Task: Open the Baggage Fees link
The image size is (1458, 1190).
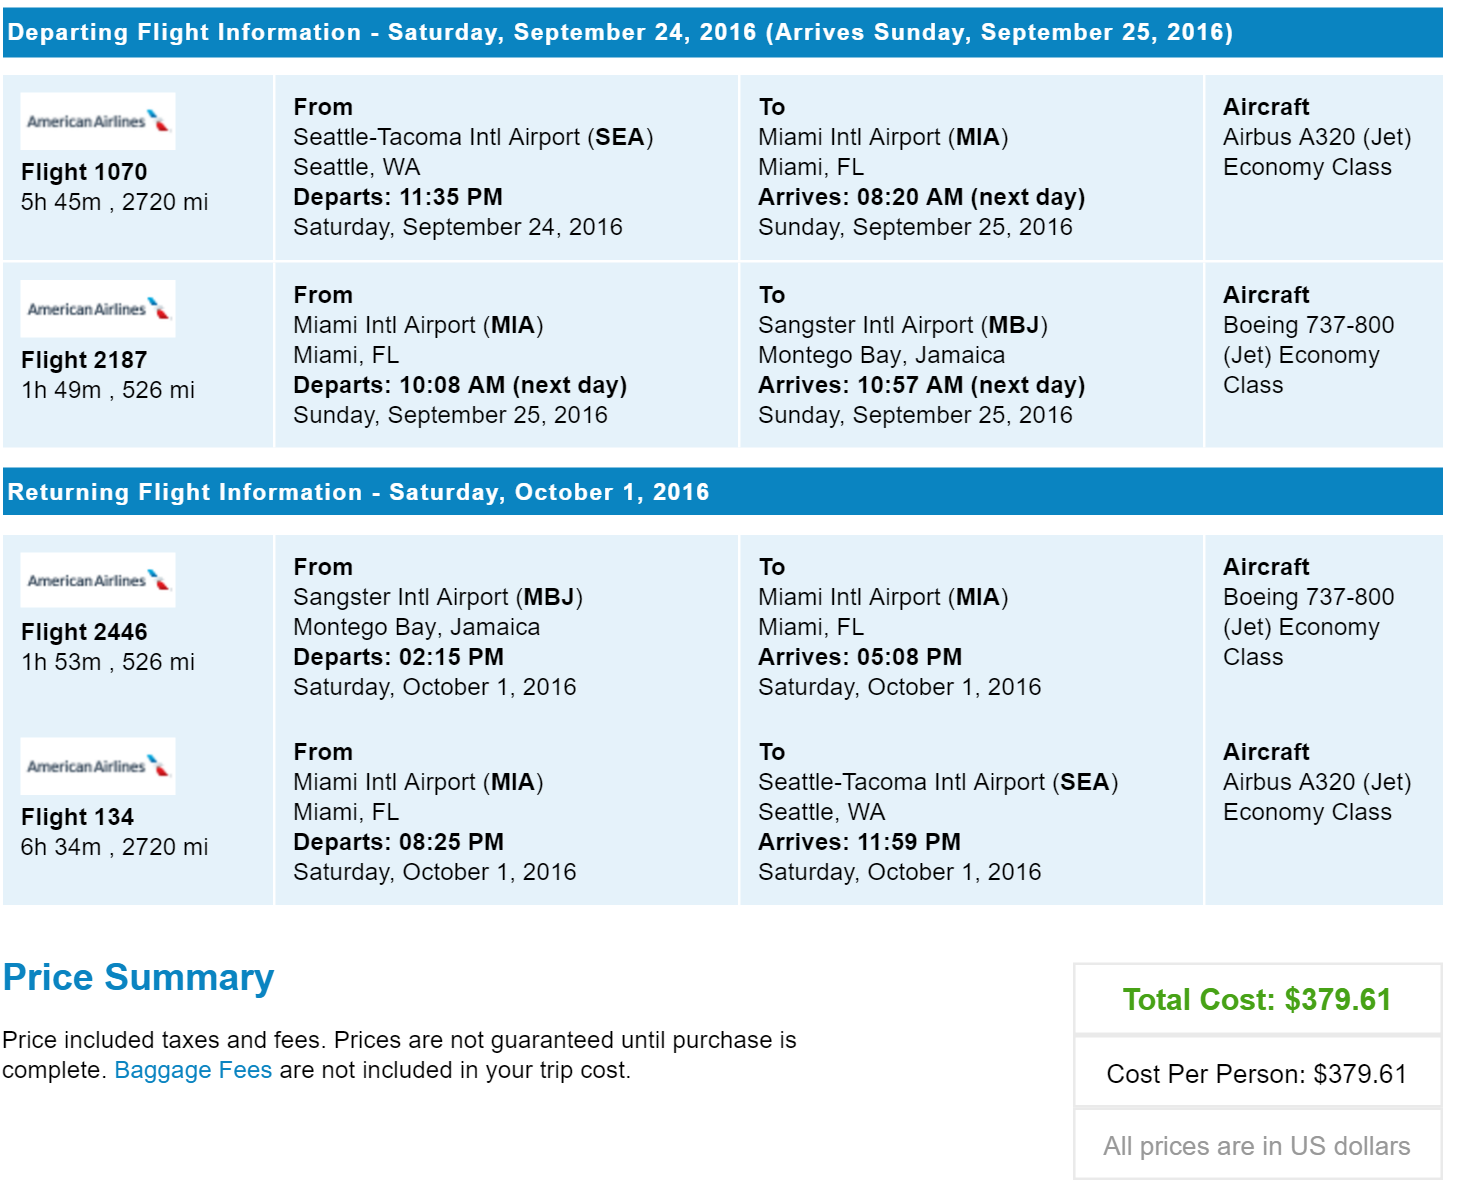Action: point(193,1070)
